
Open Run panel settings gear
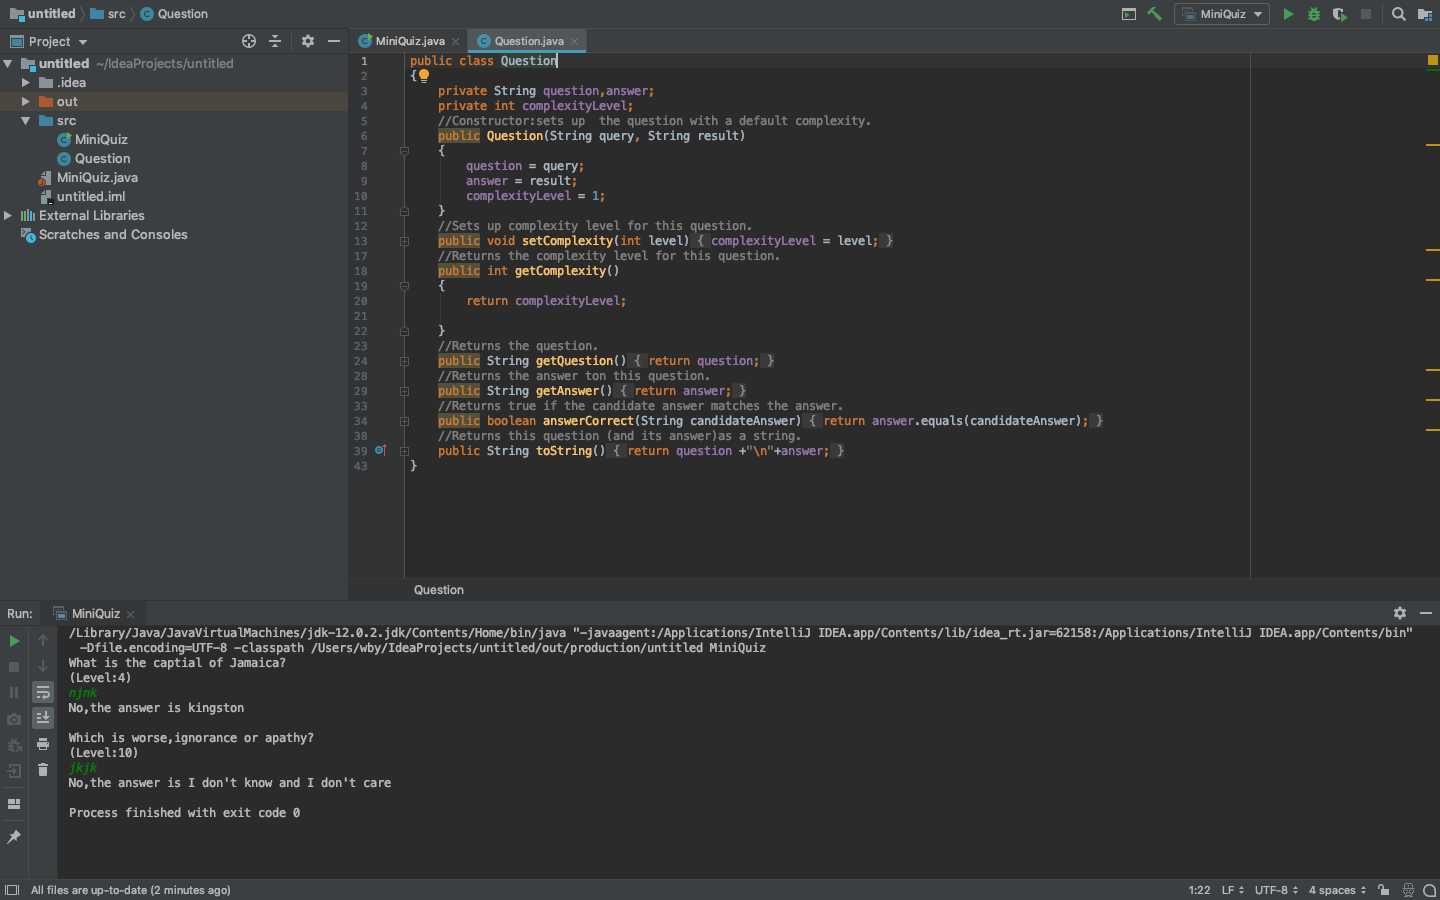pos(1400,613)
